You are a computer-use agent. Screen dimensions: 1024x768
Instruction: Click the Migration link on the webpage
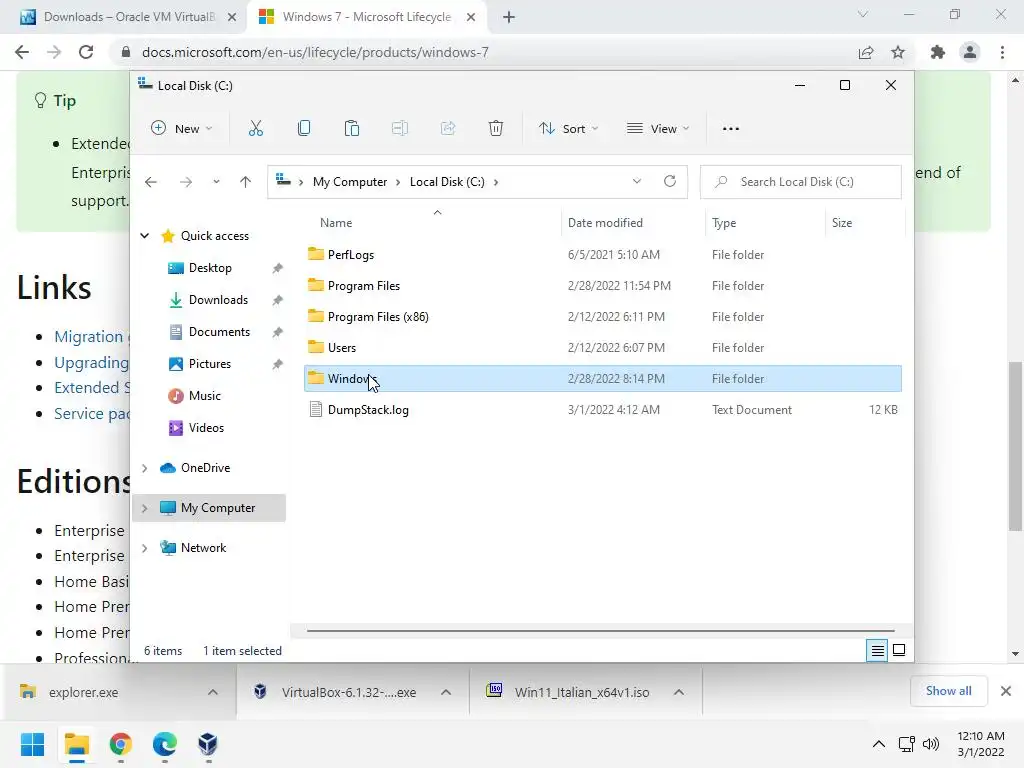[x=89, y=336]
